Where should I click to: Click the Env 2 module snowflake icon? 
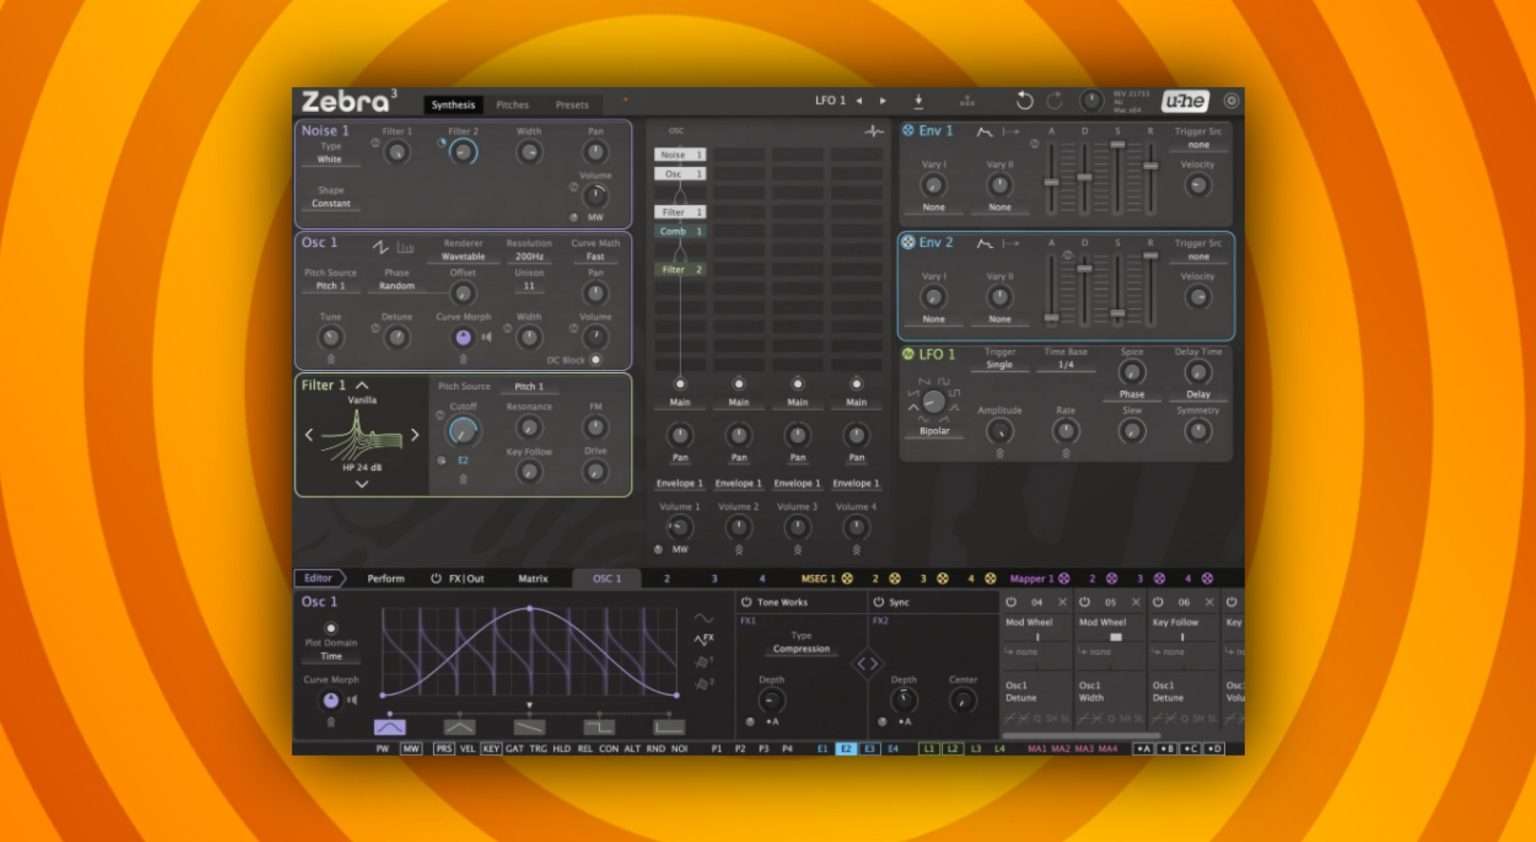pos(908,242)
